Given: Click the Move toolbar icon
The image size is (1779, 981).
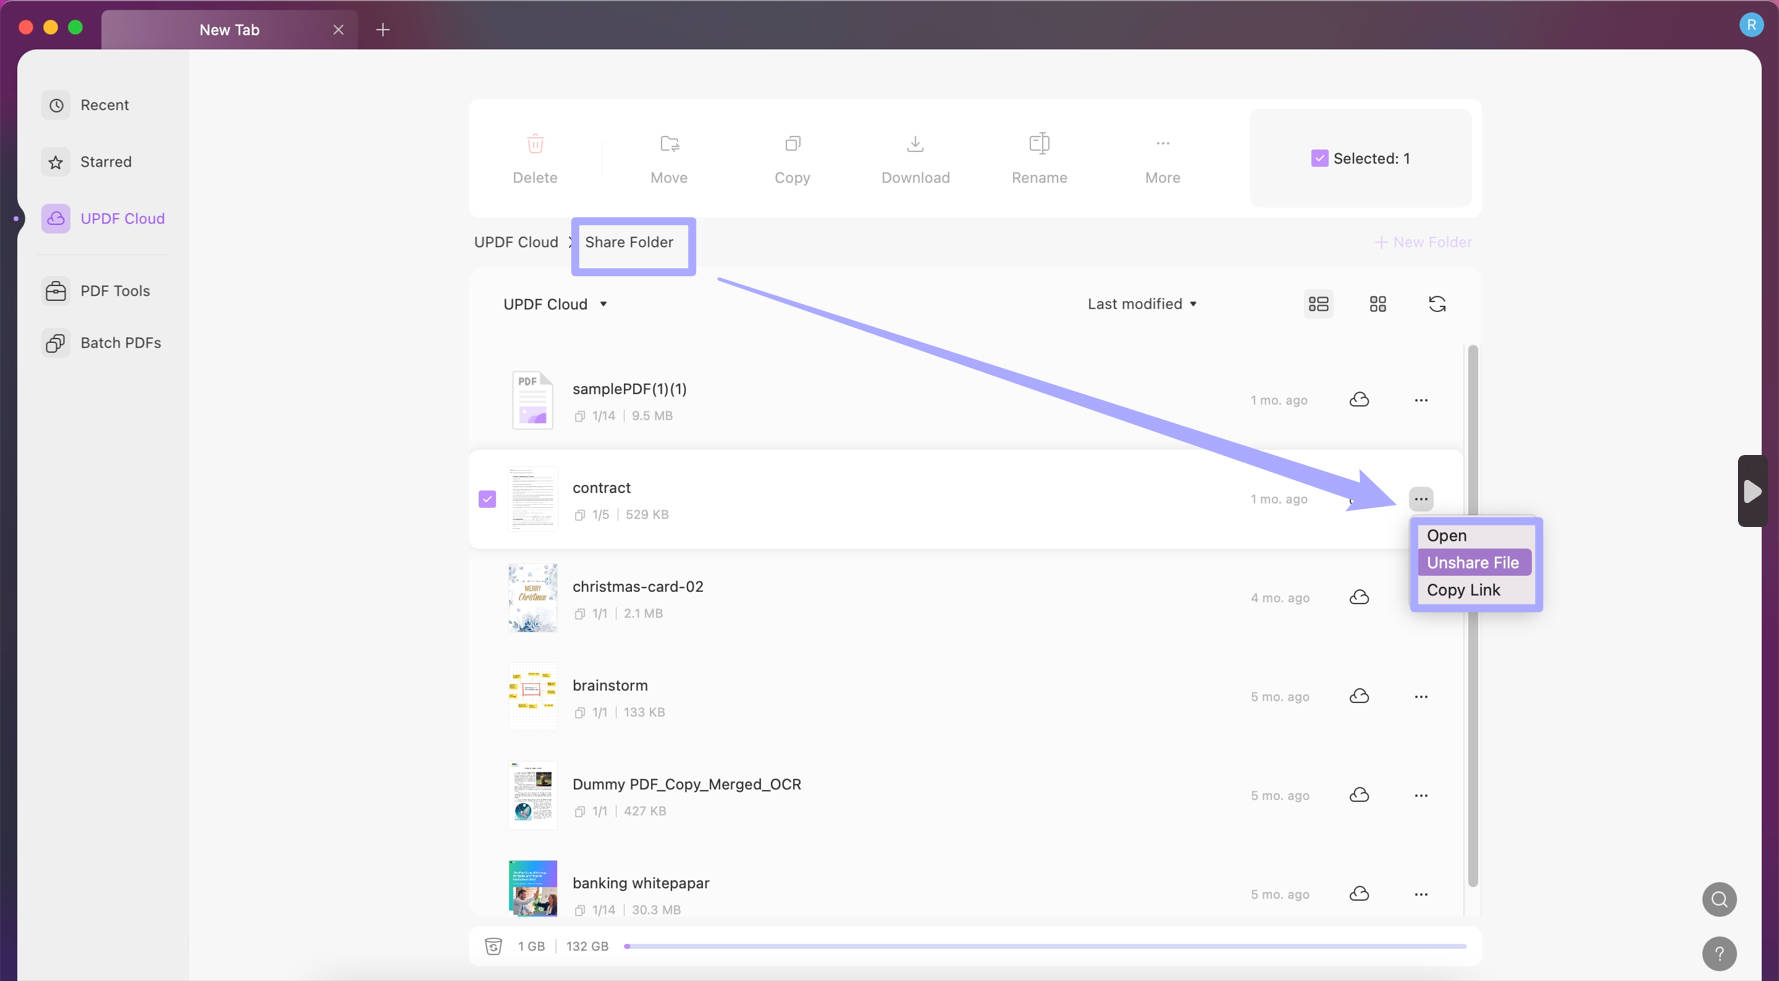Looking at the screenshot, I should click(x=669, y=144).
